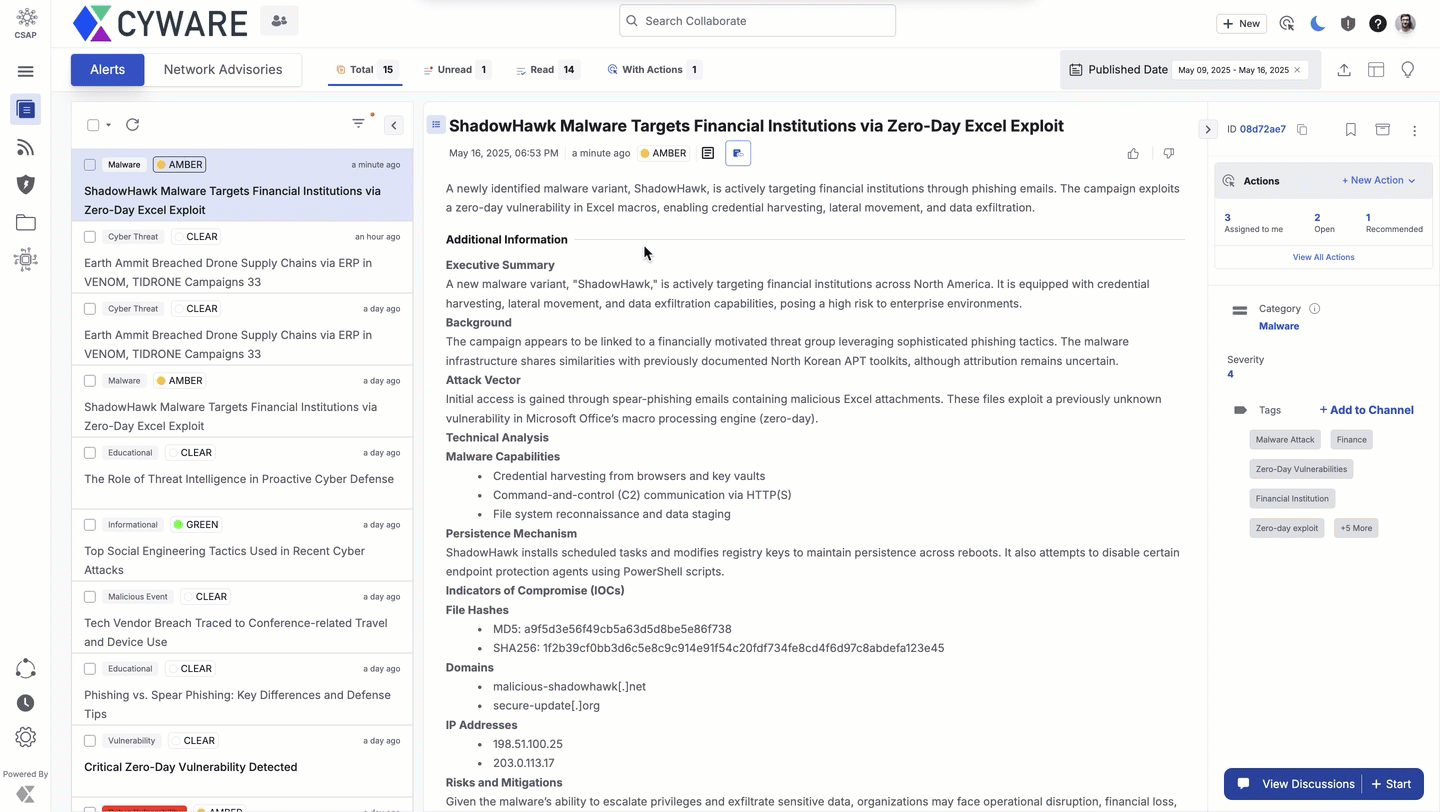Tick checkbox for Top Social Engineering Tactics alert
This screenshot has height=812, width=1440.
pos(90,525)
